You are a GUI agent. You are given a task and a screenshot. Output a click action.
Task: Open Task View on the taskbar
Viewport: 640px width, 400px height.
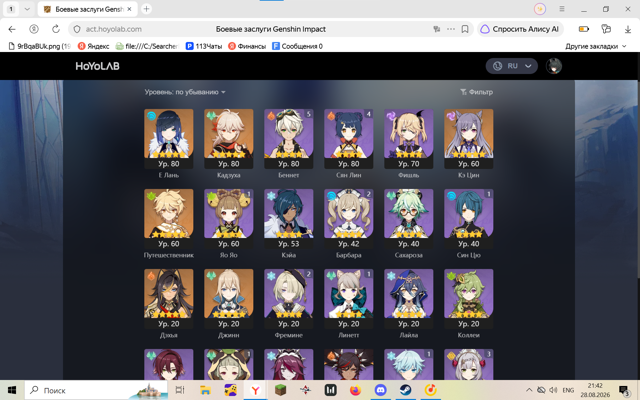tap(180, 391)
